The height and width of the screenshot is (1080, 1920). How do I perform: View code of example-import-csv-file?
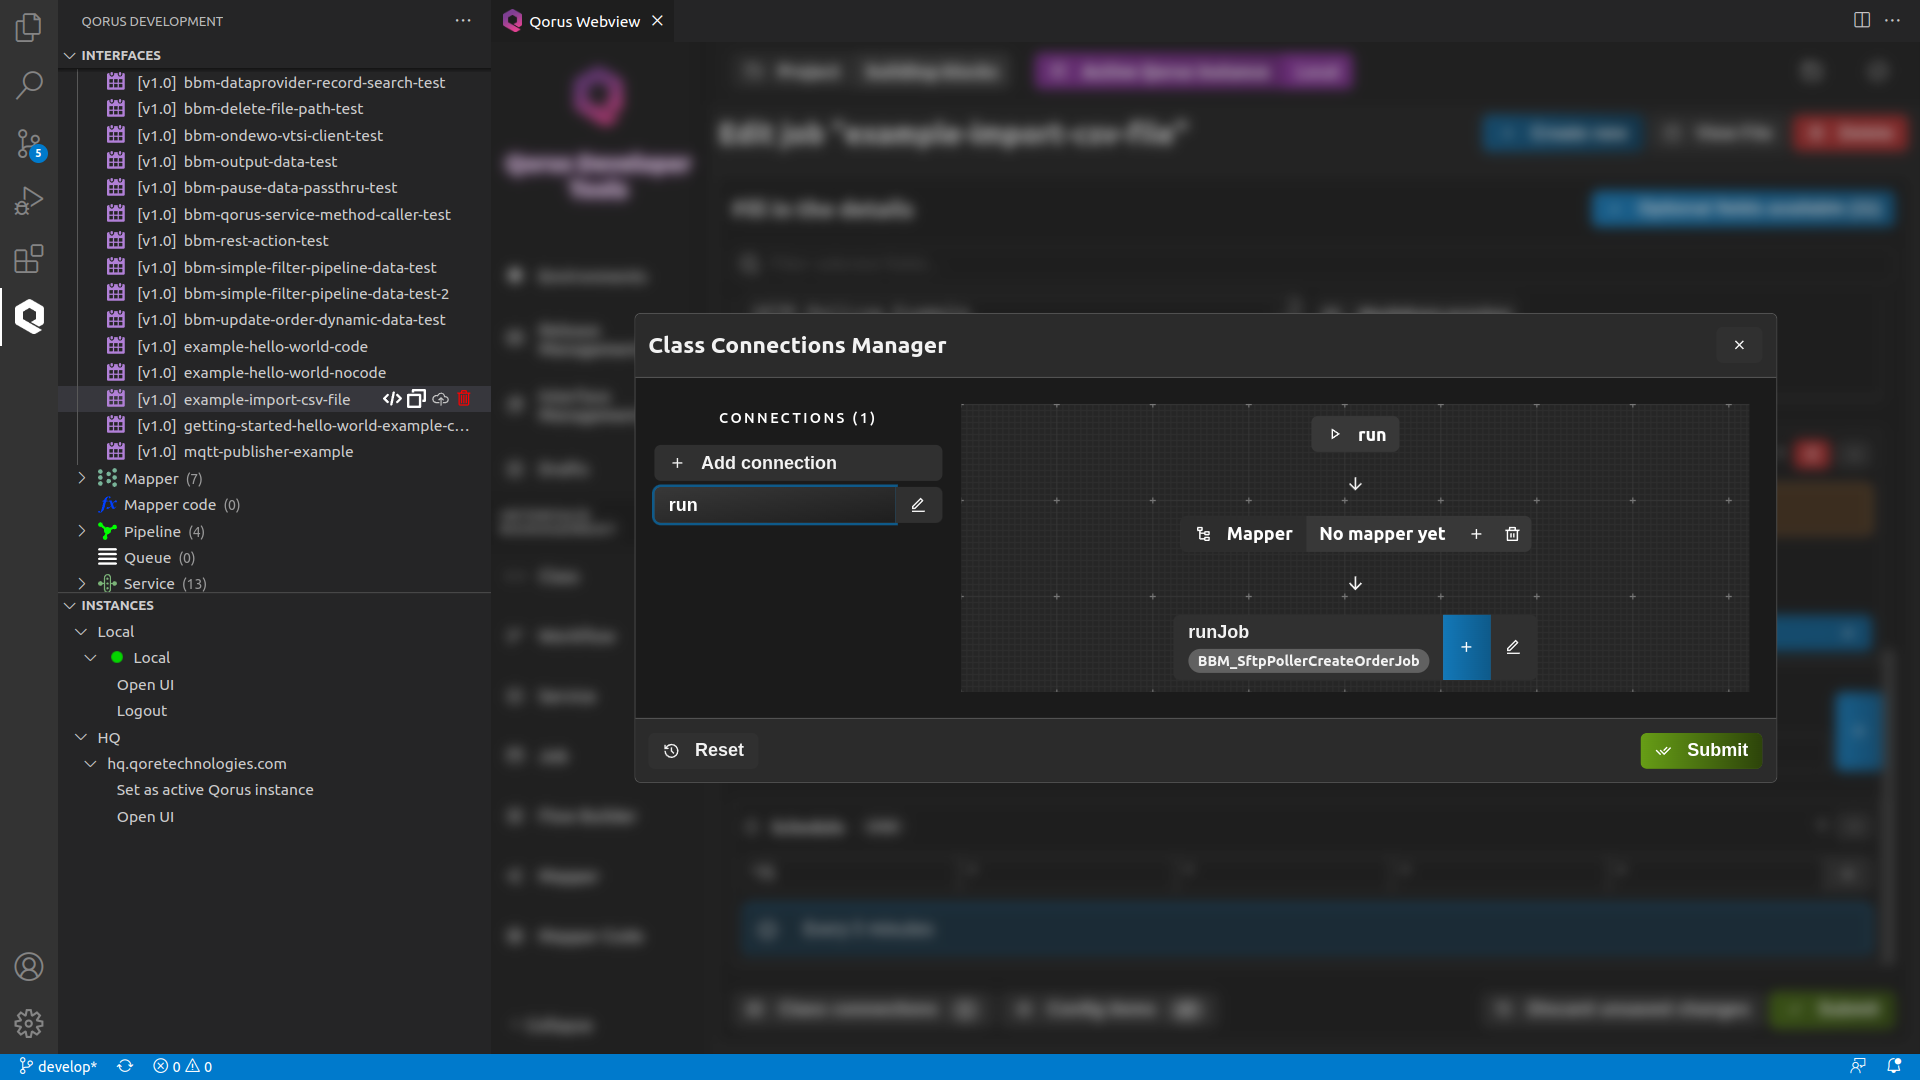392,399
